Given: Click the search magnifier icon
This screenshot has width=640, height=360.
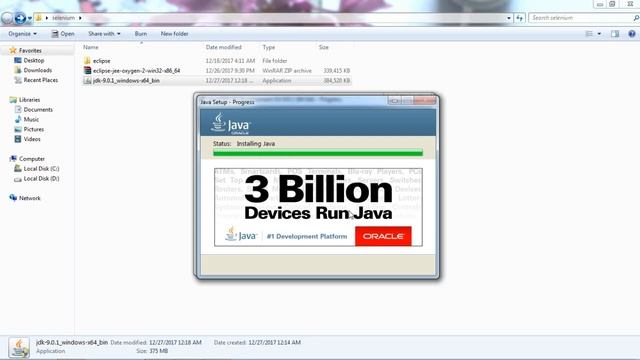Looking at the screenshot, I should click(x=636, y=18).
